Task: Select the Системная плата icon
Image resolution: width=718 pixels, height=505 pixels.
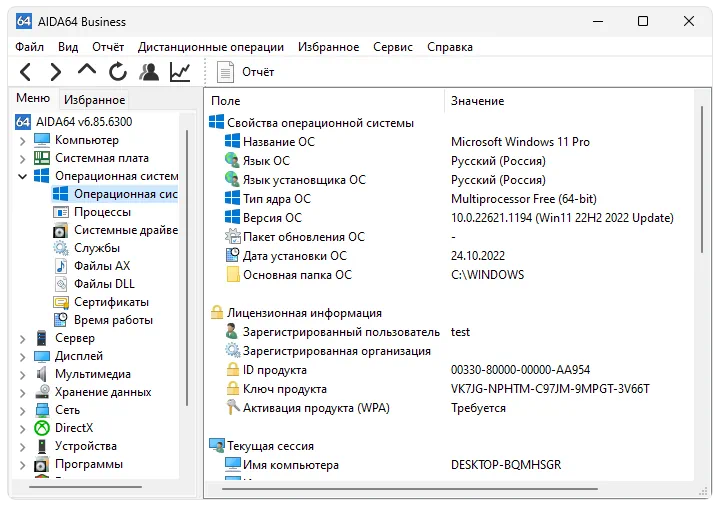Action: coord(42,158)
